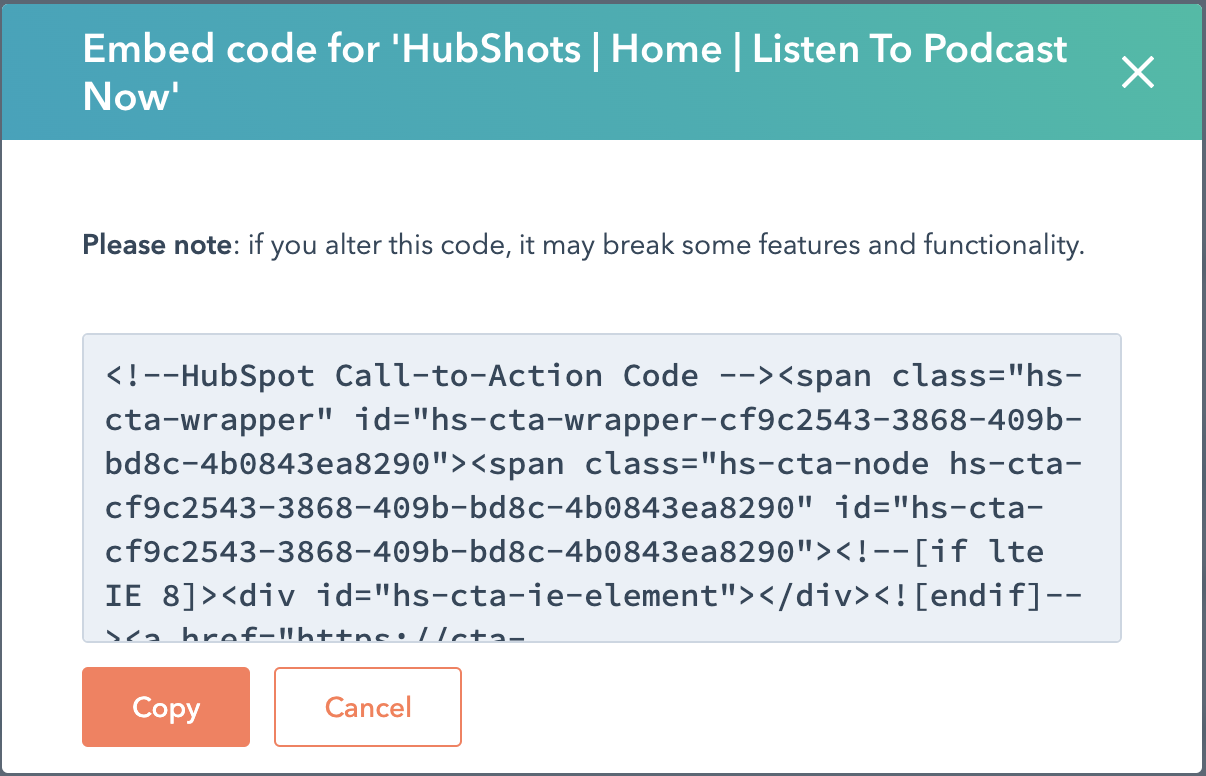Click 'IE 8]><div' in the code
Screen dimensions: 1206x776
coord(200,596)
